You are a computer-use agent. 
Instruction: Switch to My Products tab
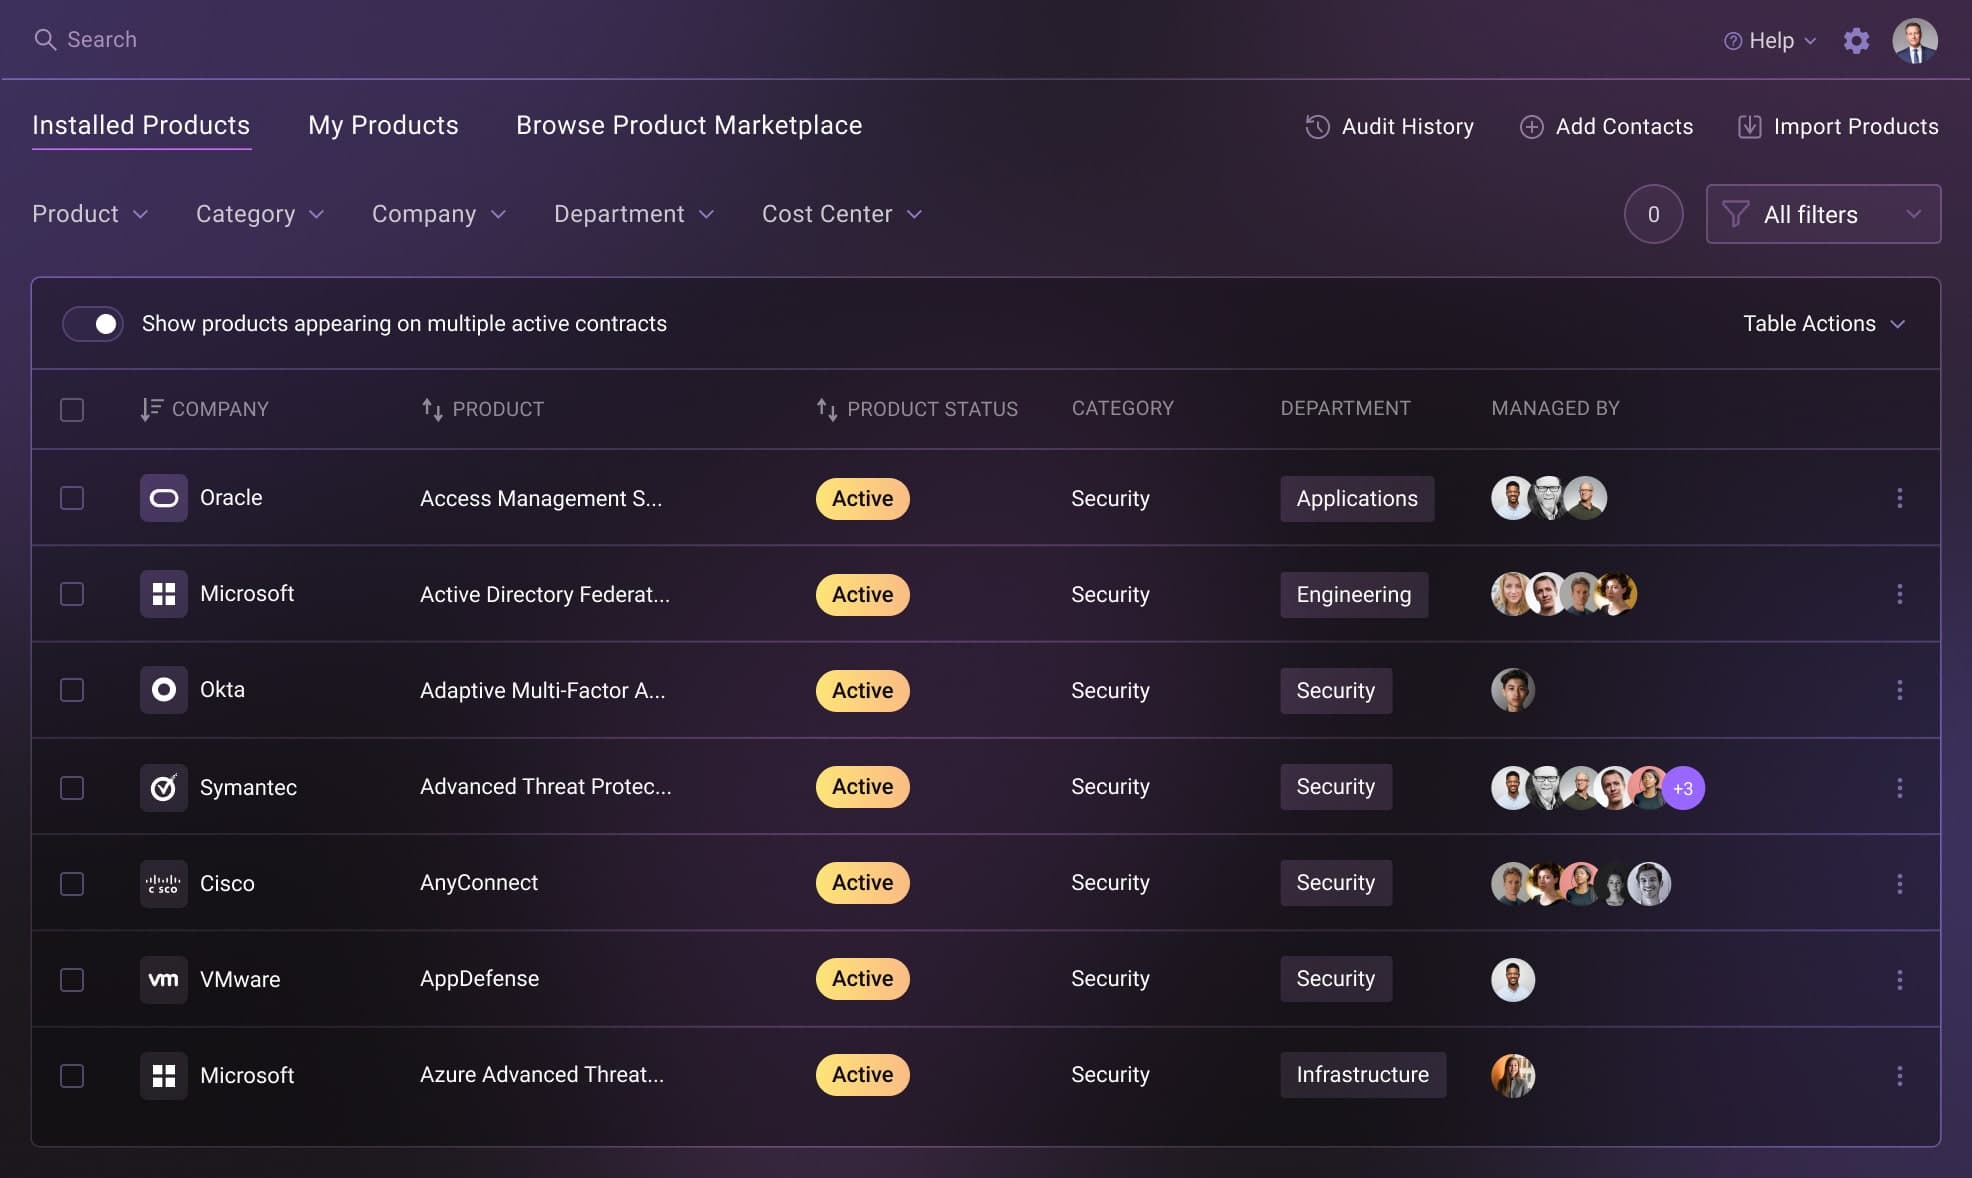click(383, 125)
